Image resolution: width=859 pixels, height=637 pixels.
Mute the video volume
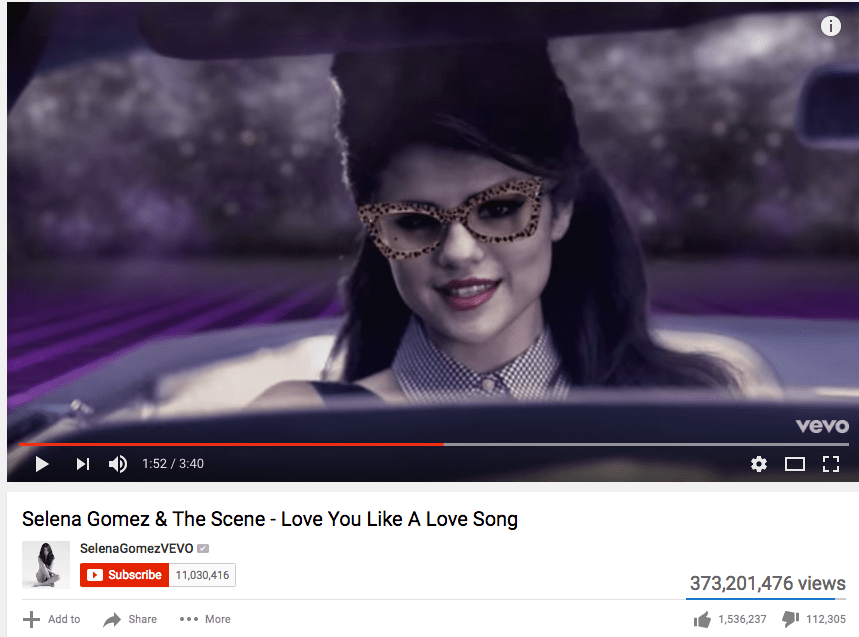pos(118,464)
